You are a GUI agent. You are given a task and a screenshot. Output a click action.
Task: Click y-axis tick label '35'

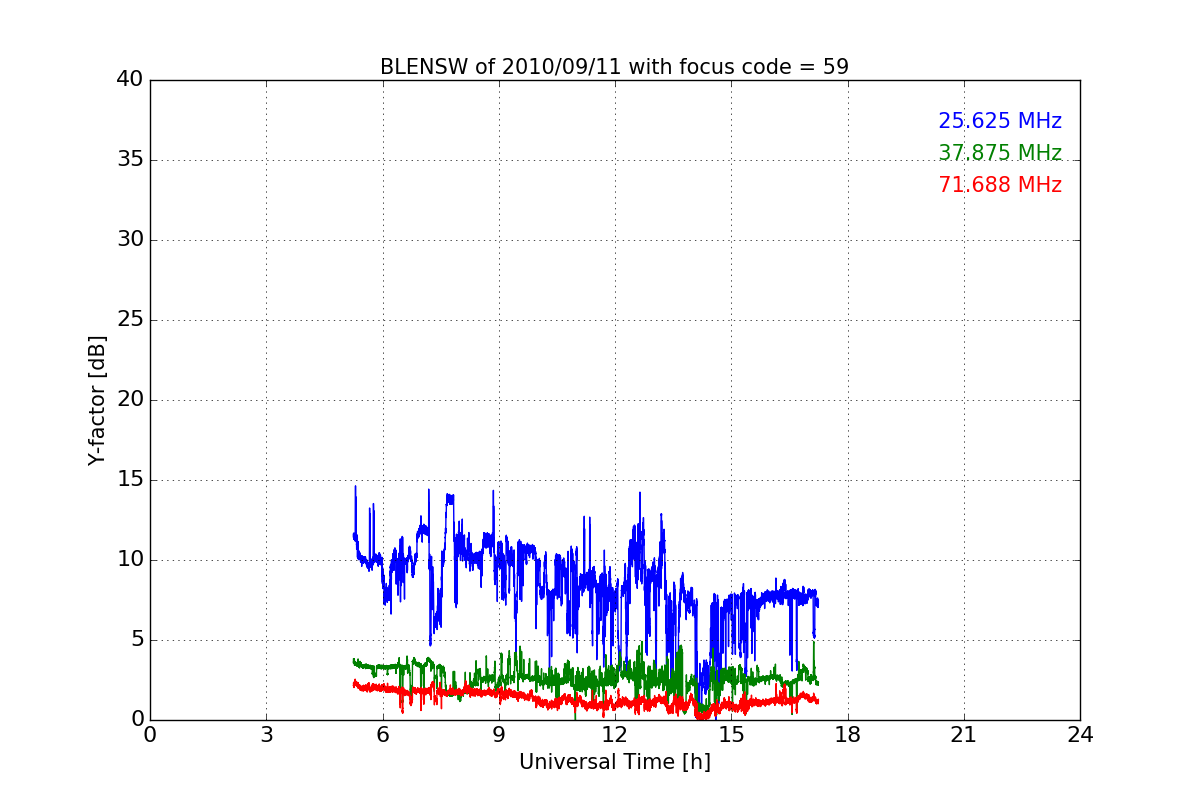point(130,160)
